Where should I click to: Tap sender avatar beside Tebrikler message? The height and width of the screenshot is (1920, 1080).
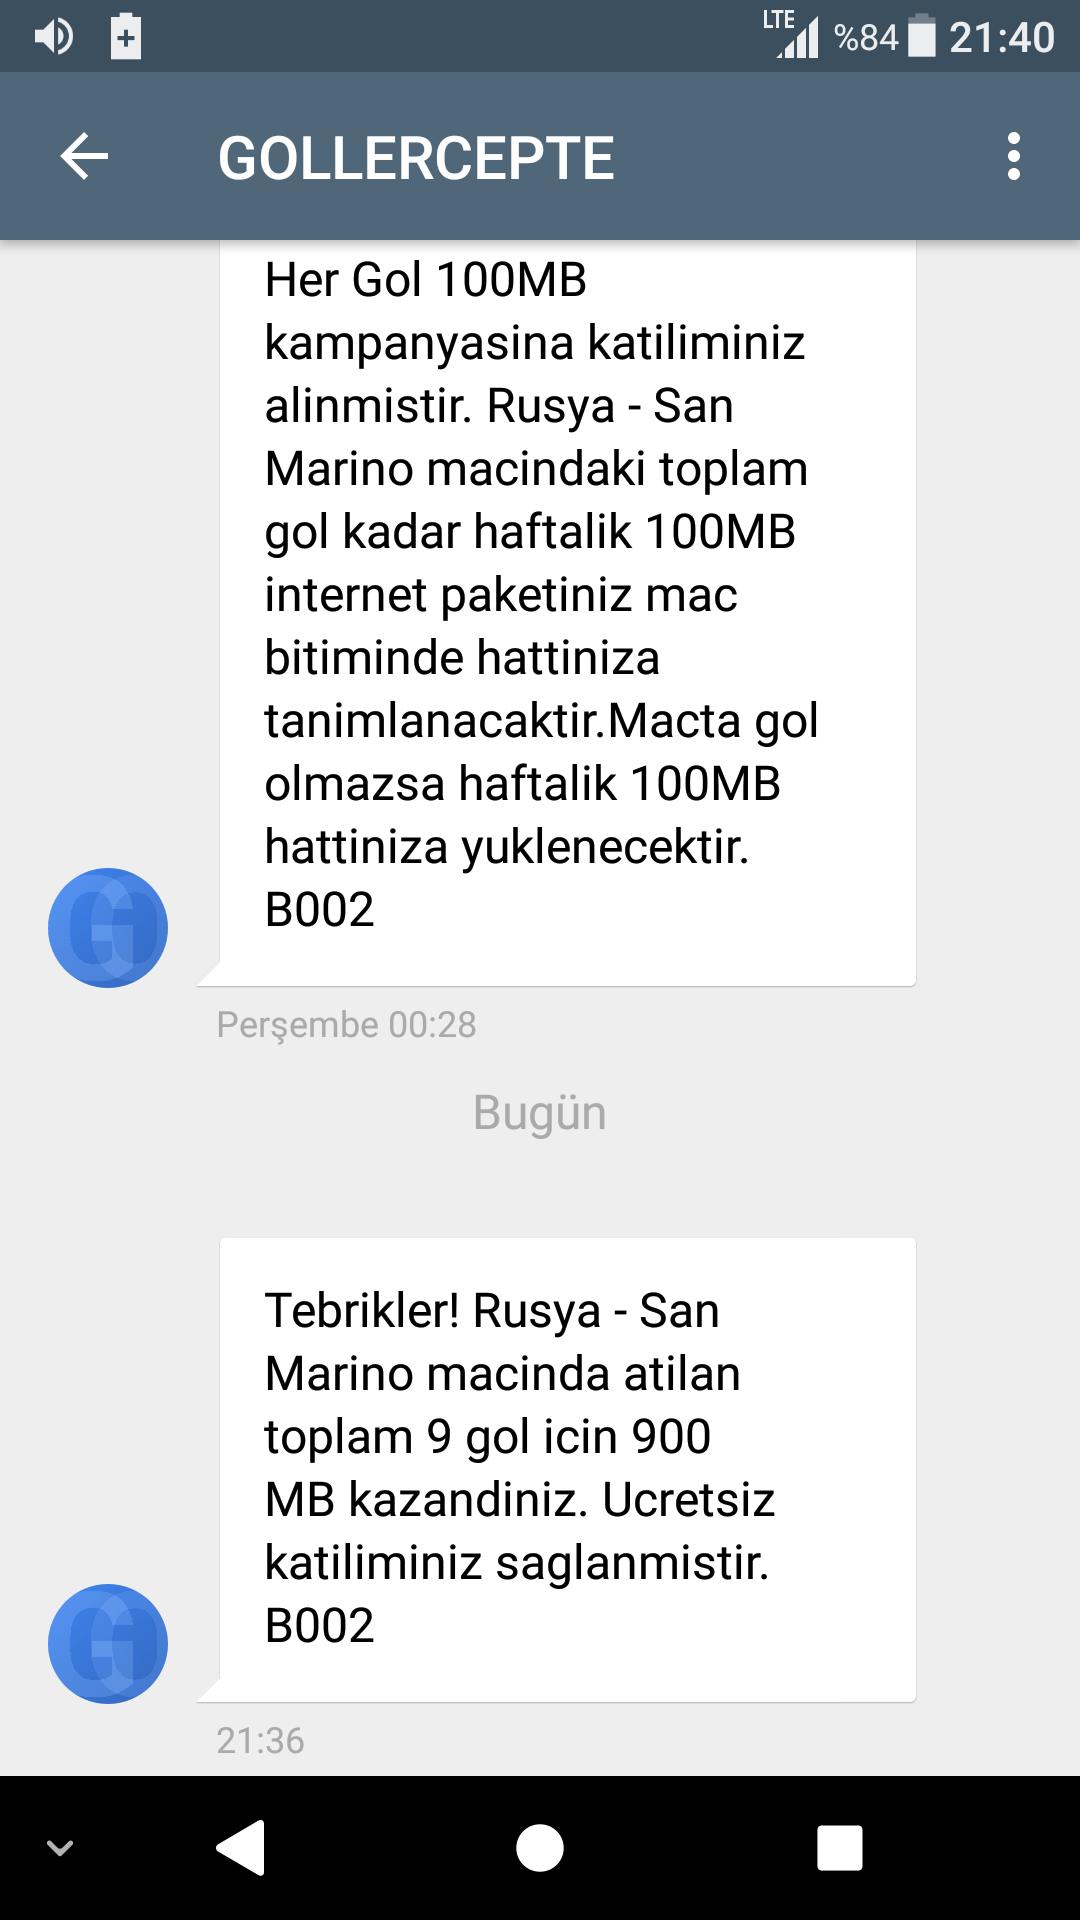pyautogui.click(x=108, y=1644)
